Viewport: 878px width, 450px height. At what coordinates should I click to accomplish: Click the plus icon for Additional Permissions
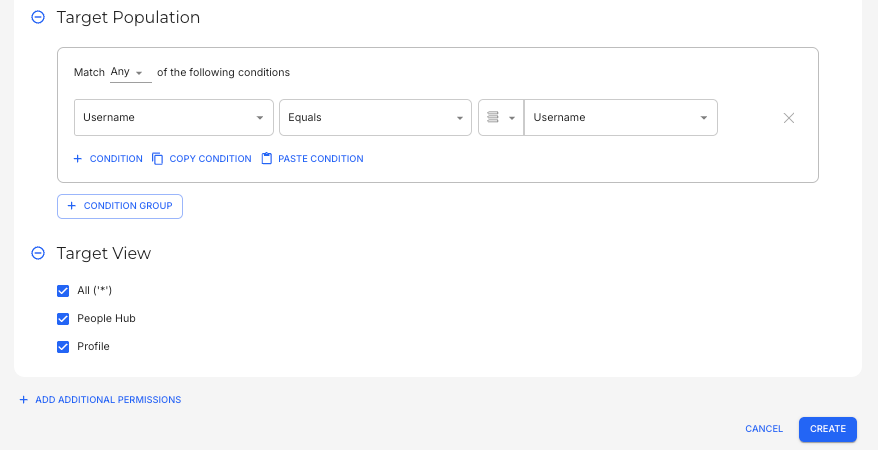click(24, 400)
